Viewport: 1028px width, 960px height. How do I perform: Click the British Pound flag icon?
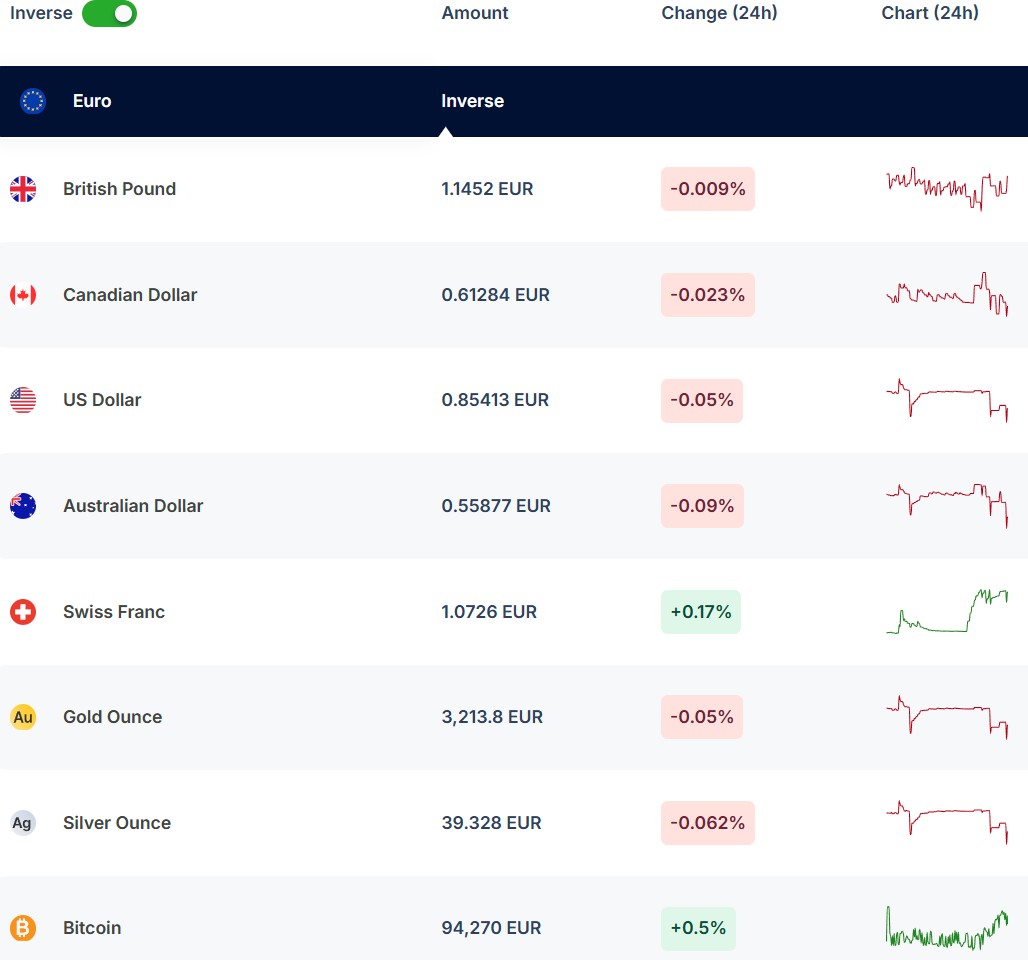[x=23, y=189]
